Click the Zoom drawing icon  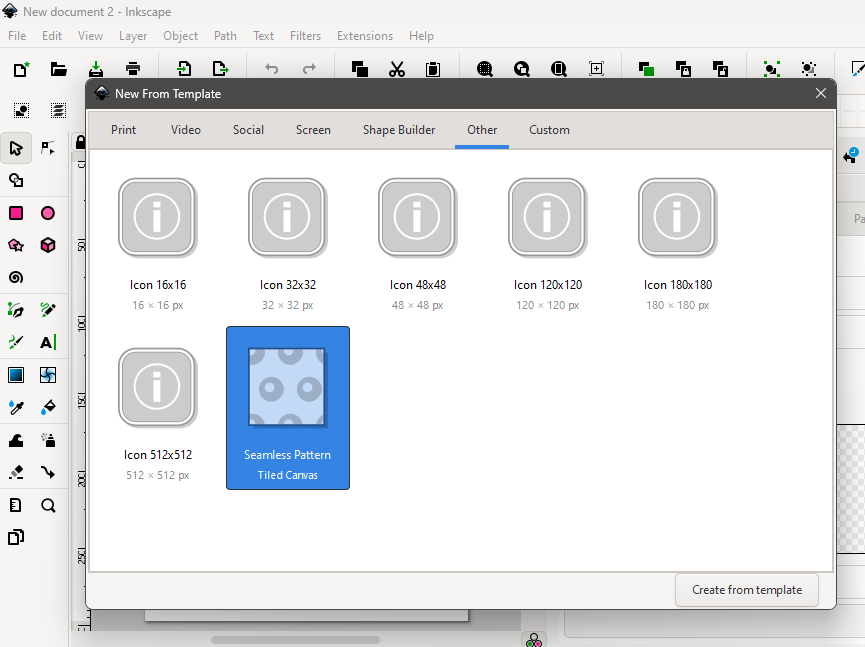point(522,69)
